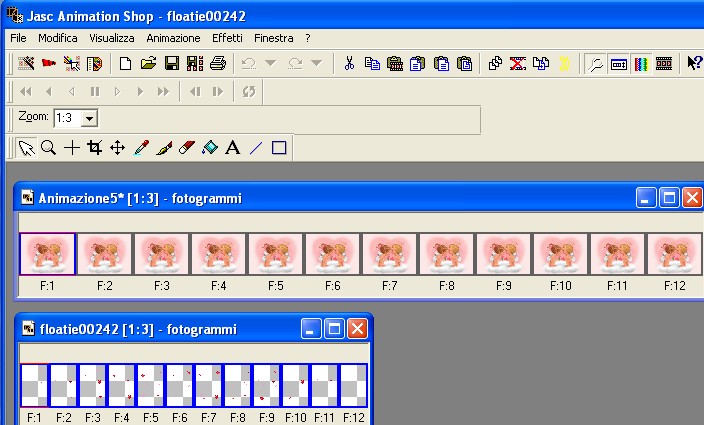Click the View Animation filmstrip icon

pyautogui.click(x=664, y=63)
